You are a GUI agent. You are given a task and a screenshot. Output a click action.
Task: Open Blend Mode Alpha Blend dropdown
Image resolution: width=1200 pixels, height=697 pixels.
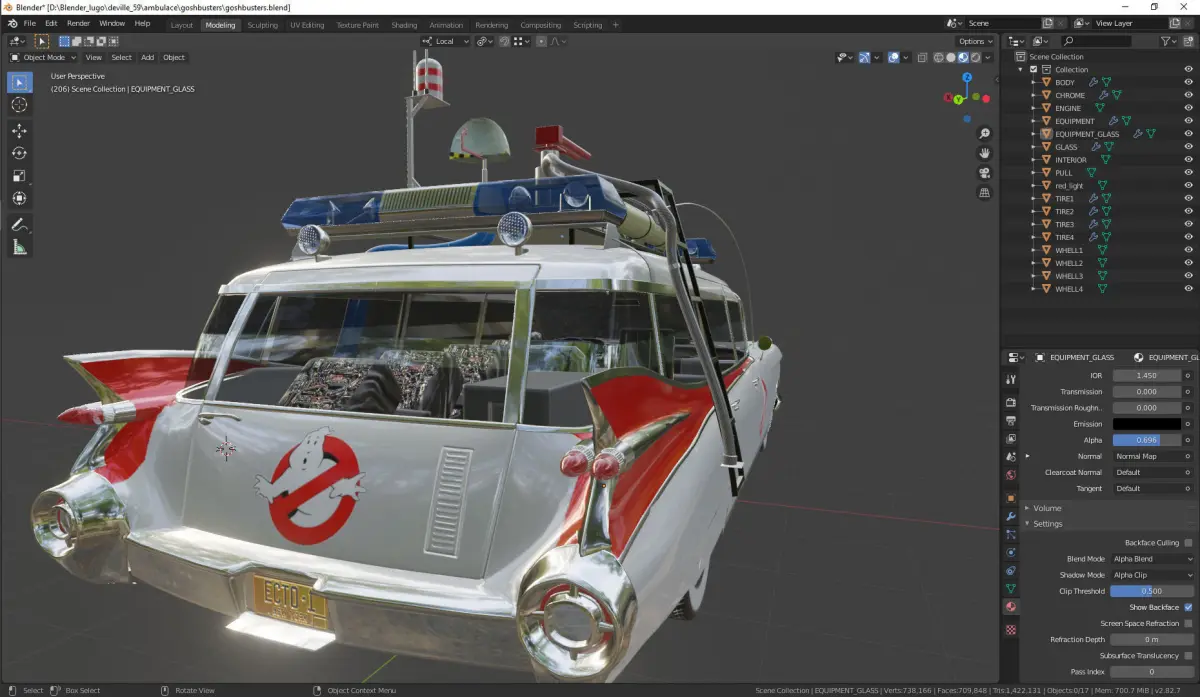pos(1153,559)
